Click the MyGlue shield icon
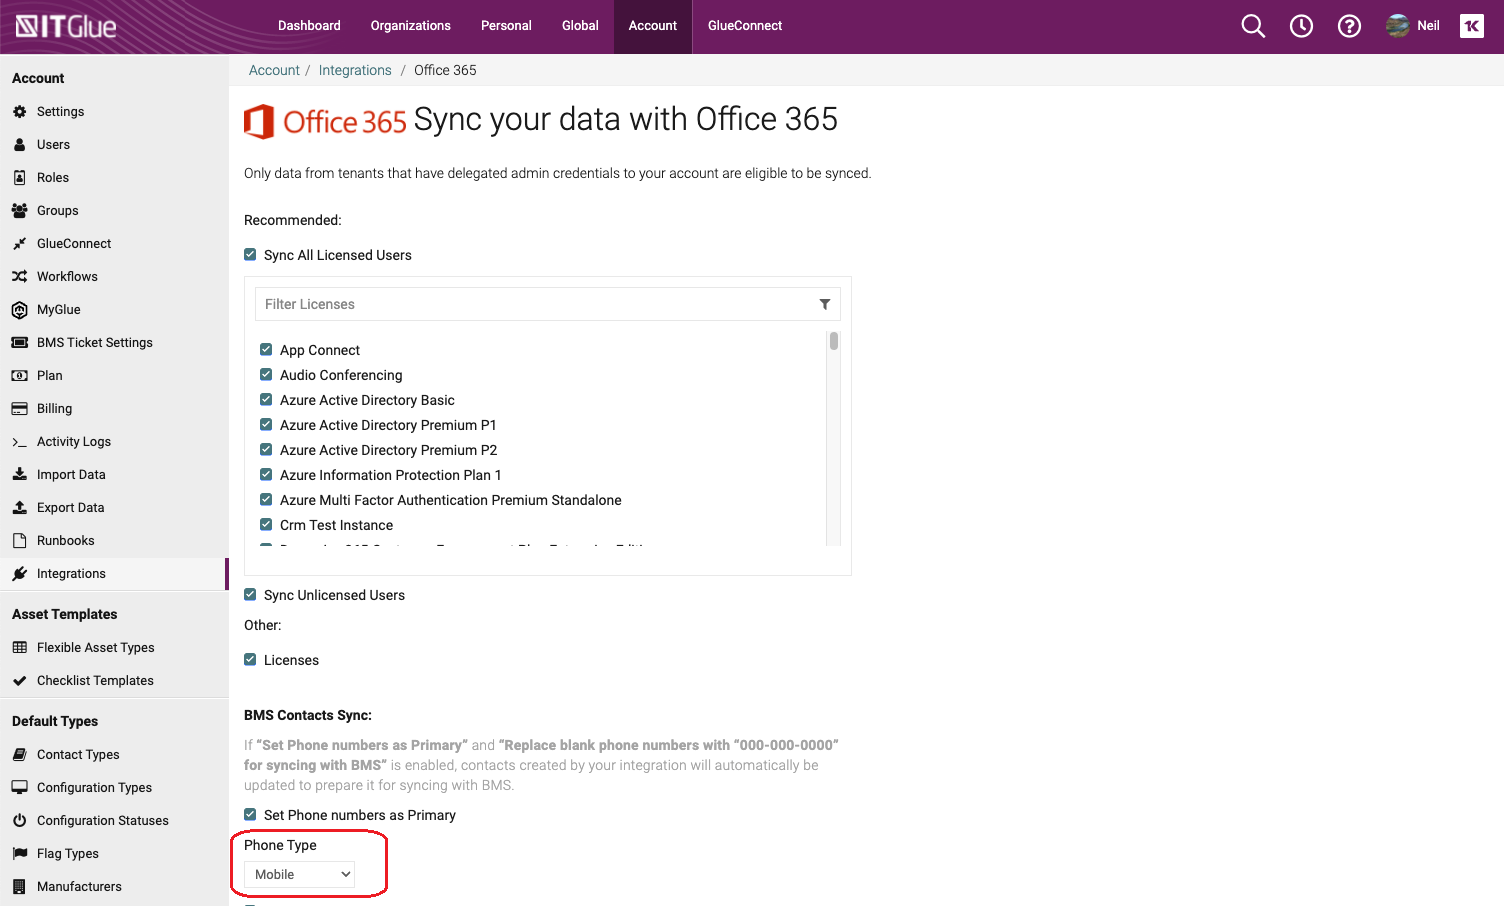1504x906 pixels. click(19, 310)
